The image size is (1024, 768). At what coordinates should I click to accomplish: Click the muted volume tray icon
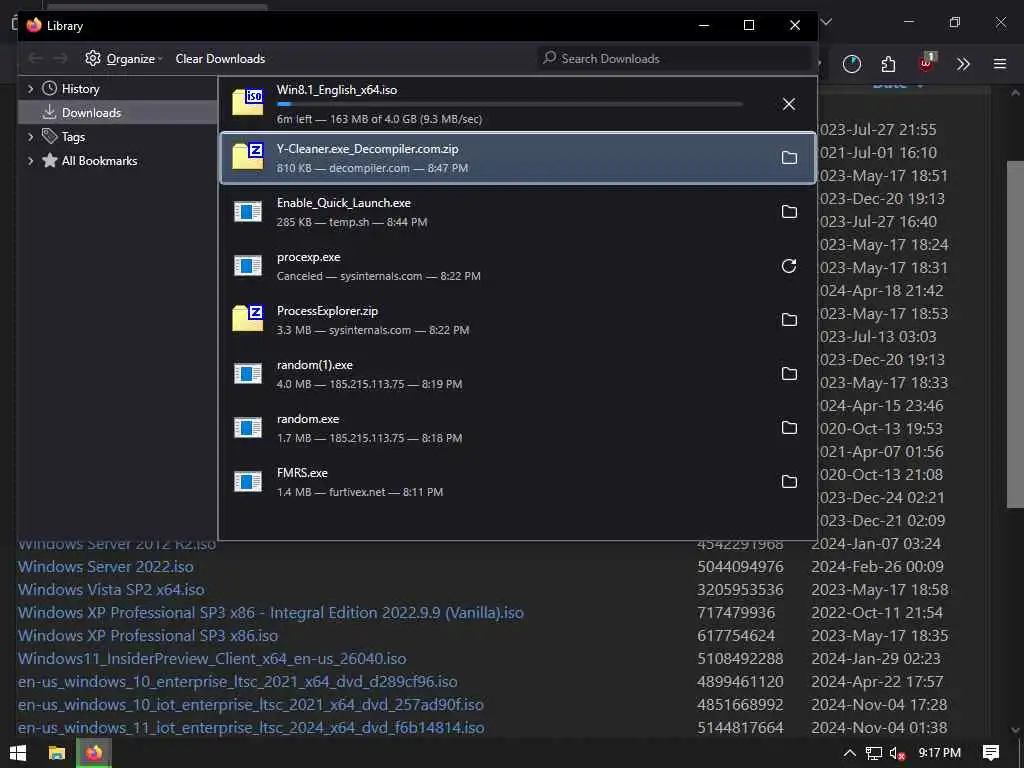(x=897, y=753)
